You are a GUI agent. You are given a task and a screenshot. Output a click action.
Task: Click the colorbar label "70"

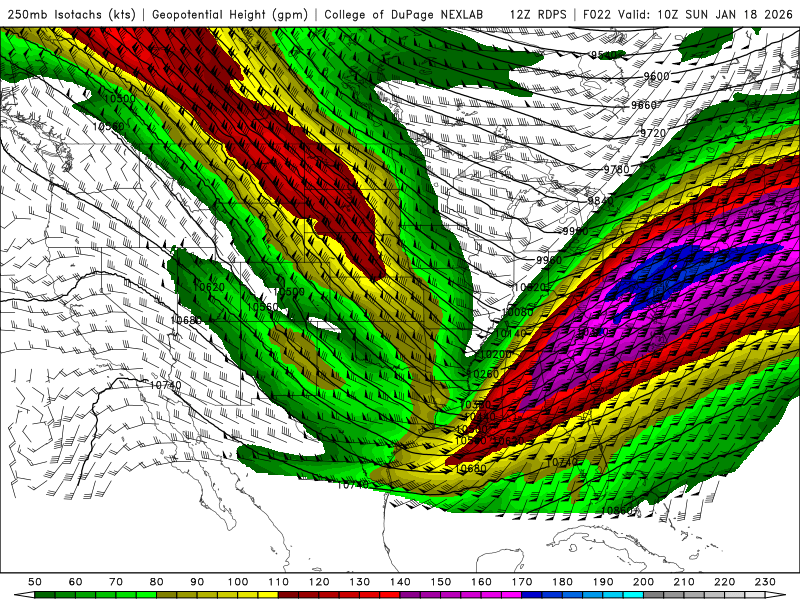coord(116,582)
